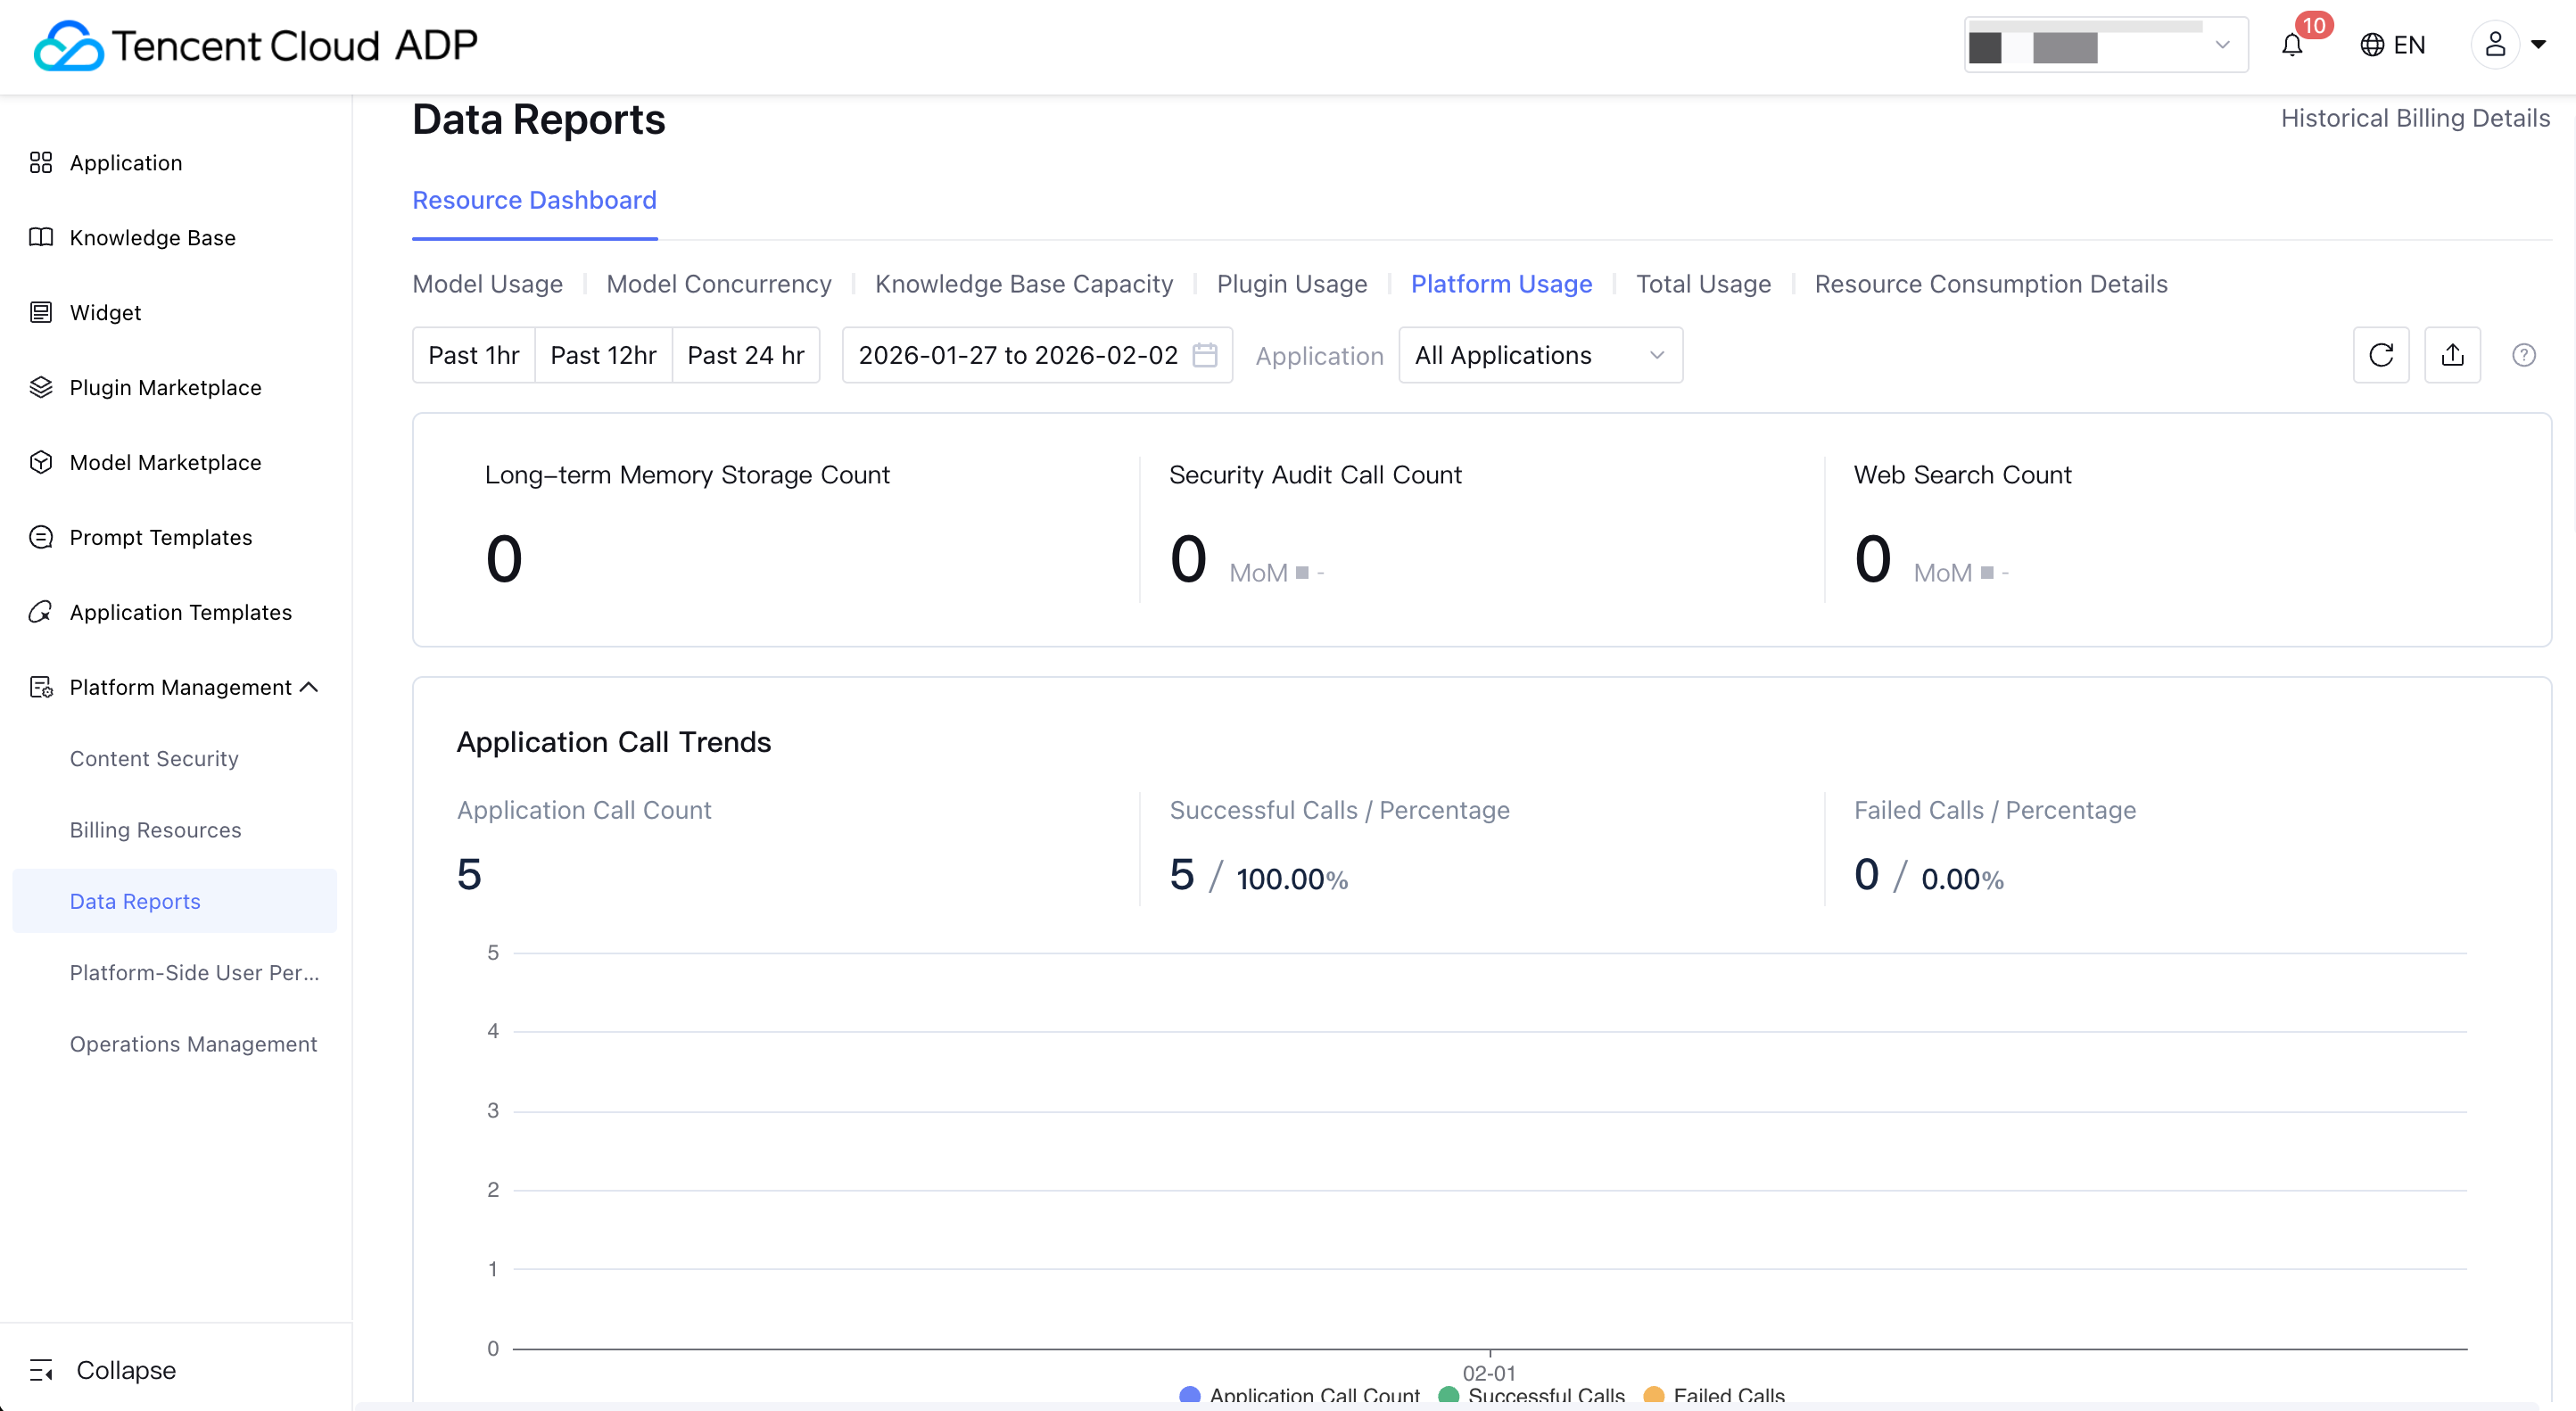Open the user profile avatar icon

click(2495, 45)
